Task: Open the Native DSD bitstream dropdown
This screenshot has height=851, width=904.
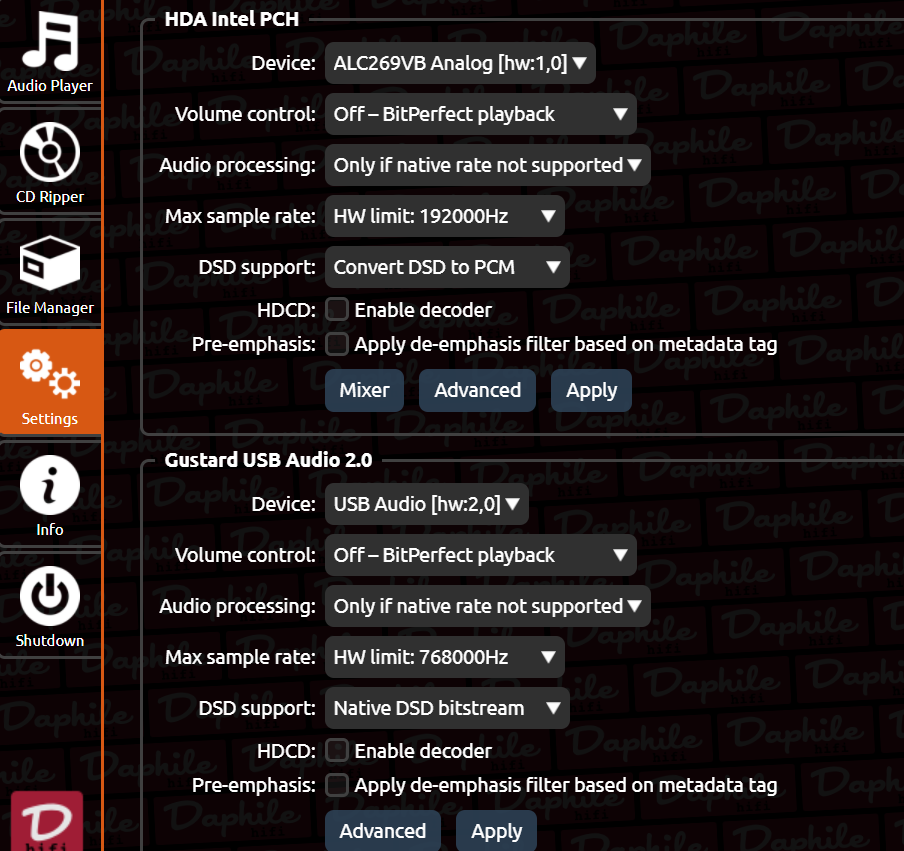Action: pyautogui.click(x=447, y=708)
